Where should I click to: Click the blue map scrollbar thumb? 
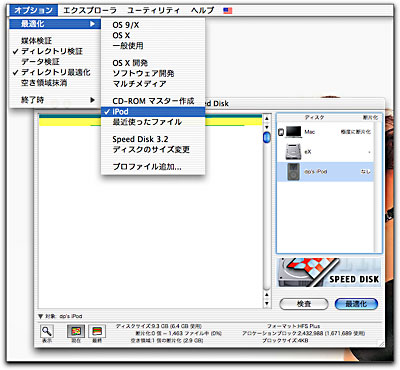267,137
